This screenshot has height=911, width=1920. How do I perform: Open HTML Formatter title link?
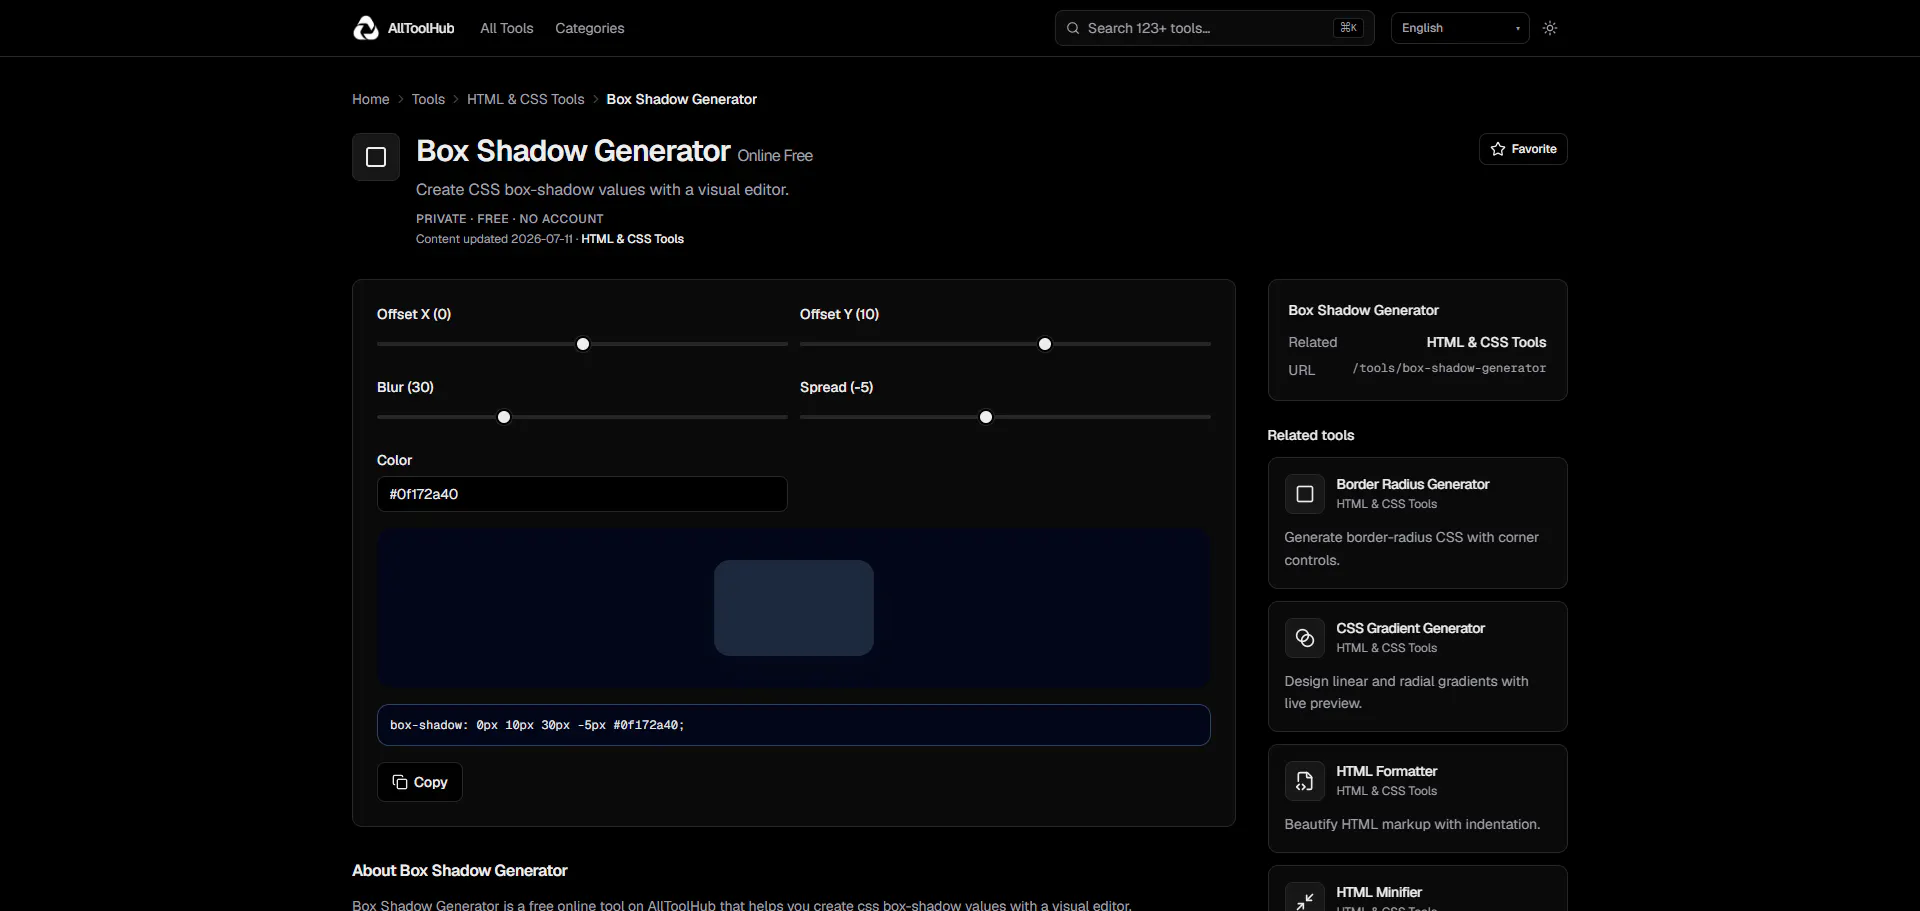[x=1387, y=771]
